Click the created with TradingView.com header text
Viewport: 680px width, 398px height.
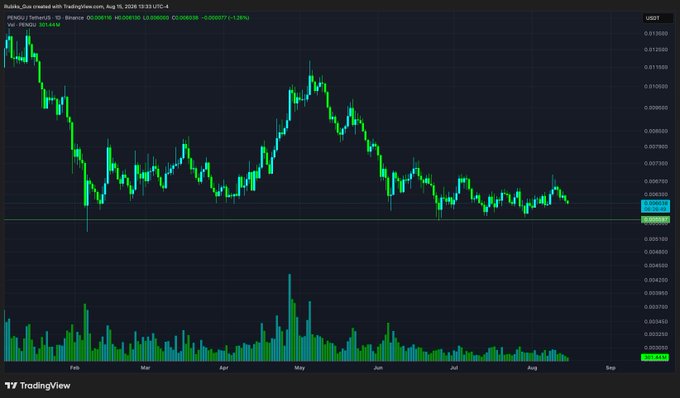click(86, 7)
